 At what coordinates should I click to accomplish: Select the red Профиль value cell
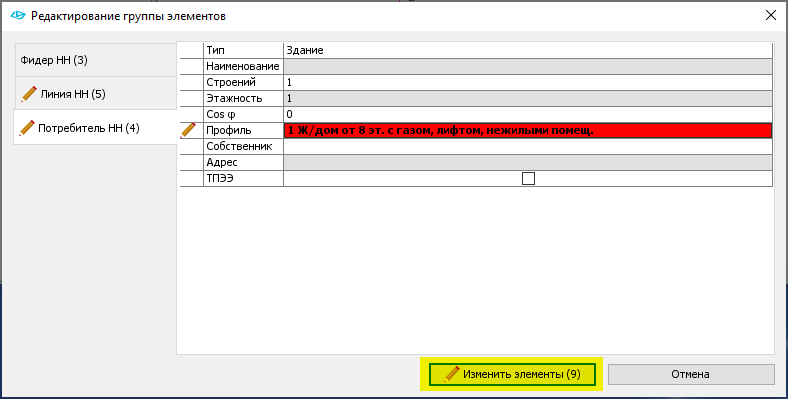pyautogui.click(x=528, y=131)
